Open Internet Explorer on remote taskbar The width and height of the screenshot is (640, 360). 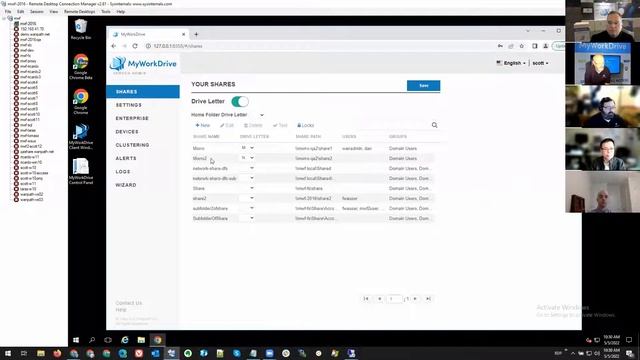125,340
